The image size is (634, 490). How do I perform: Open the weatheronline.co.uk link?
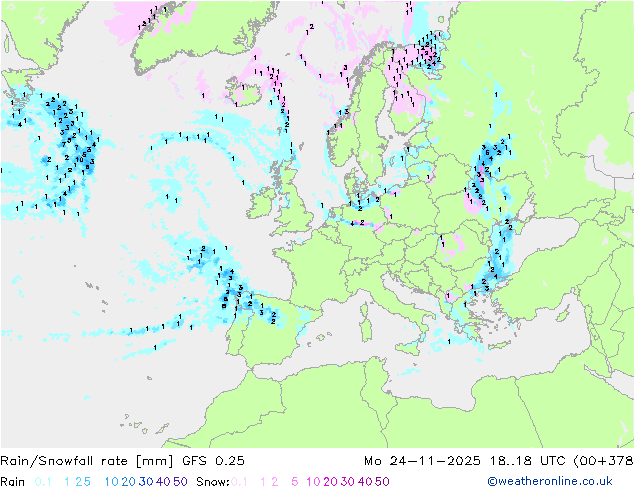[x=550, y=482]
